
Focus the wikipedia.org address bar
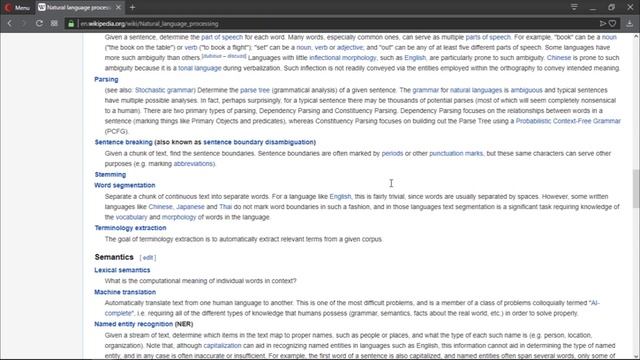tap(335, 24)
